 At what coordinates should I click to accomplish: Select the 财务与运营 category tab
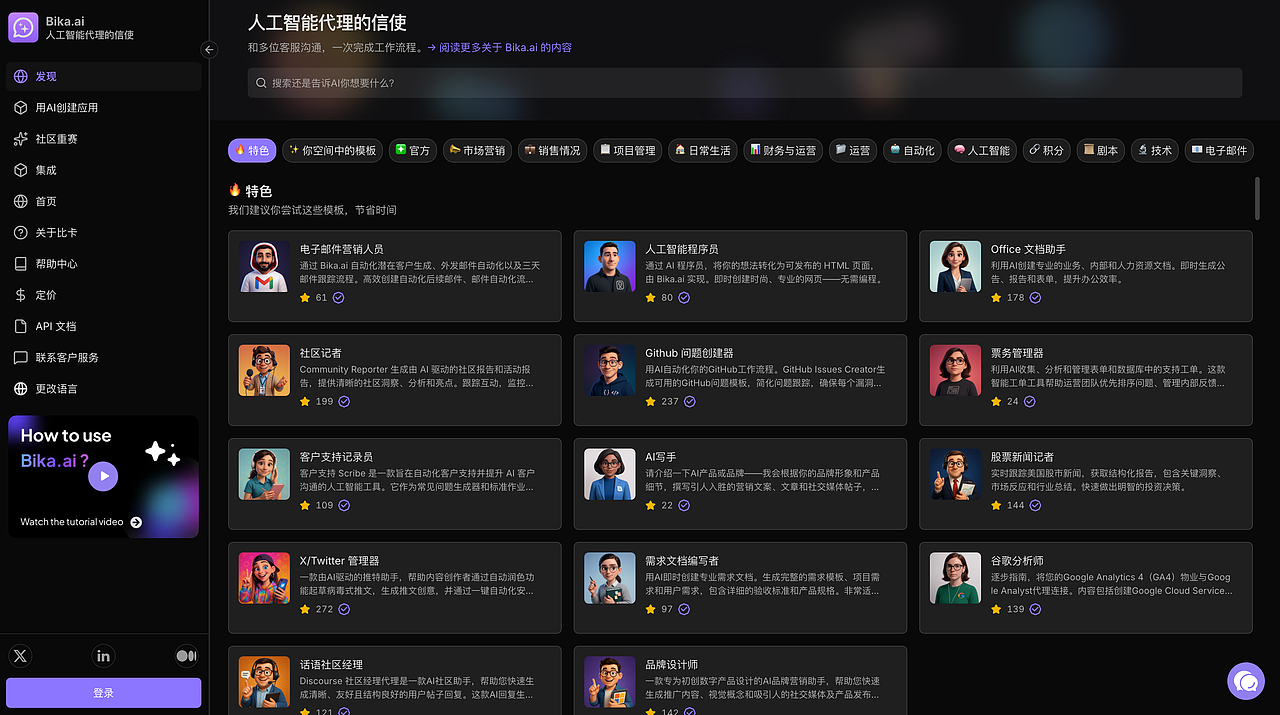pos(783,150)
